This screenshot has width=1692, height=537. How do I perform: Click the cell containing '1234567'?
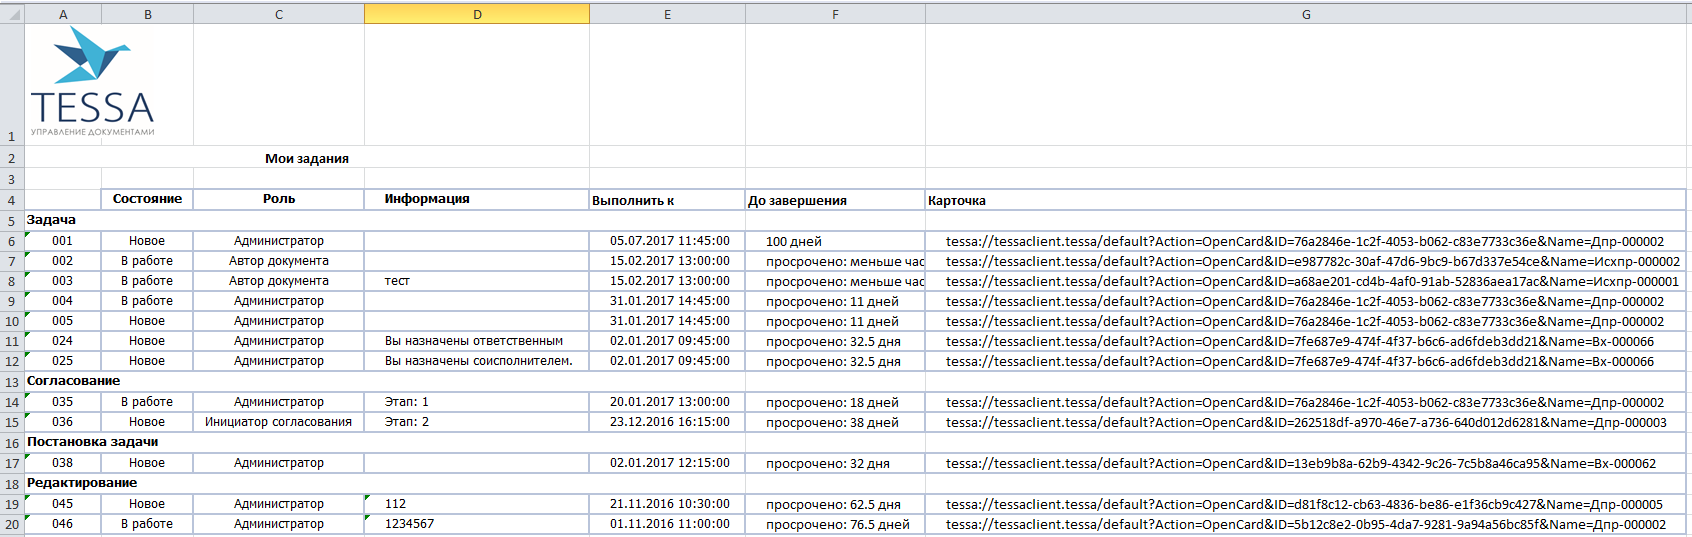[410, 524]
